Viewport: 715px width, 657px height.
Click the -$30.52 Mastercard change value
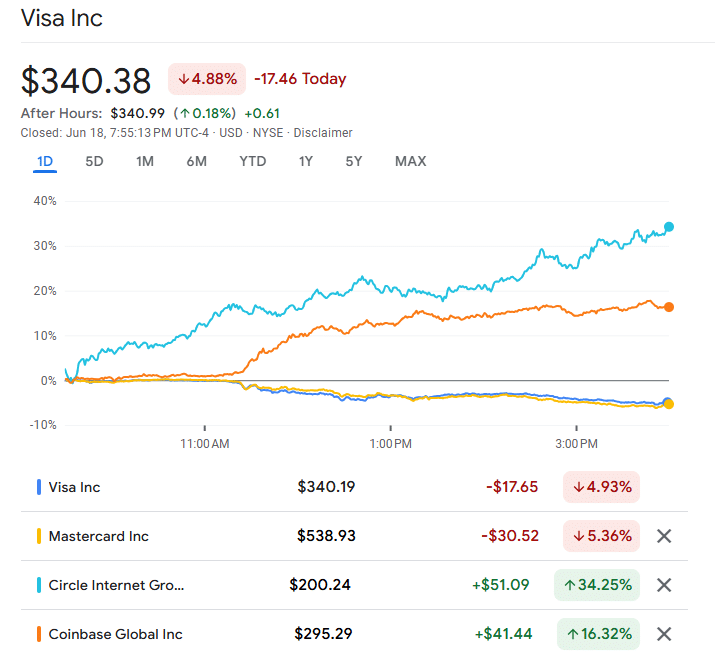coord(510,536)
